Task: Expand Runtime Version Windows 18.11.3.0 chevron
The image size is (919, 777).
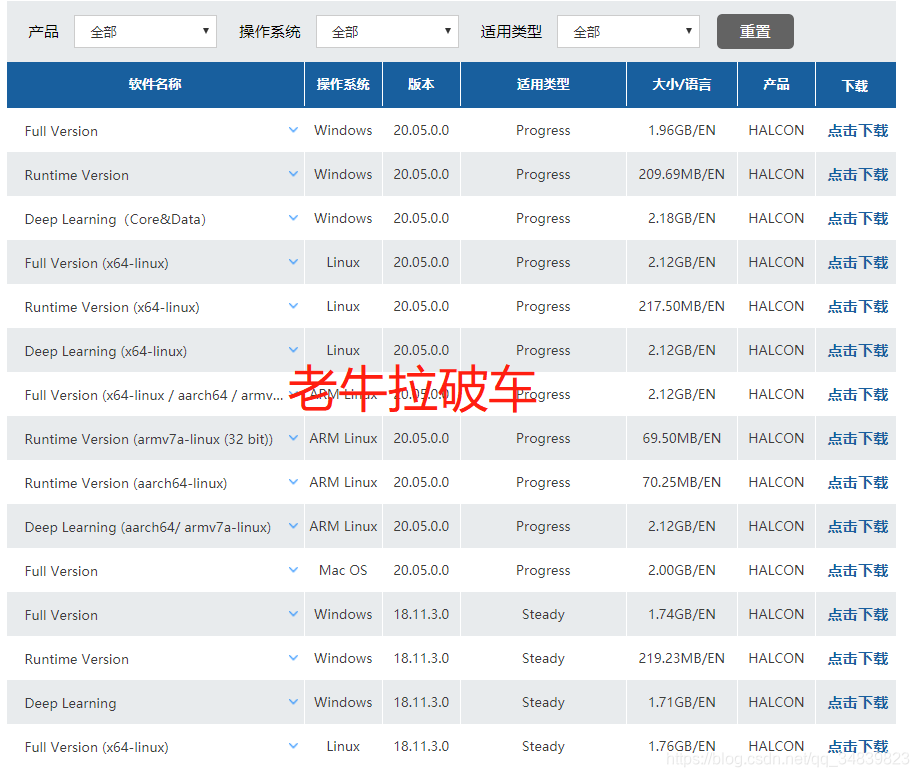Action: [x=294, y=657]
